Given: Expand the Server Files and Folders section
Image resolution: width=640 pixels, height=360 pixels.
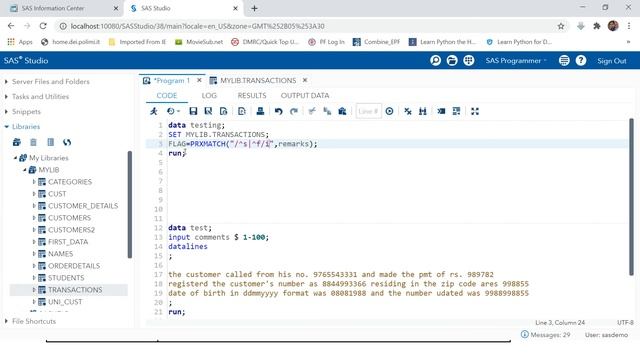Looking at the screenshot, I should pos(7,82).
